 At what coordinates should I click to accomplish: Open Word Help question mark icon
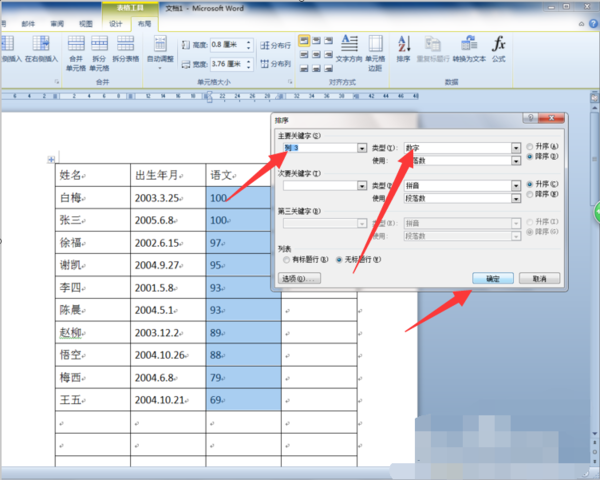(x=593, y=23)
